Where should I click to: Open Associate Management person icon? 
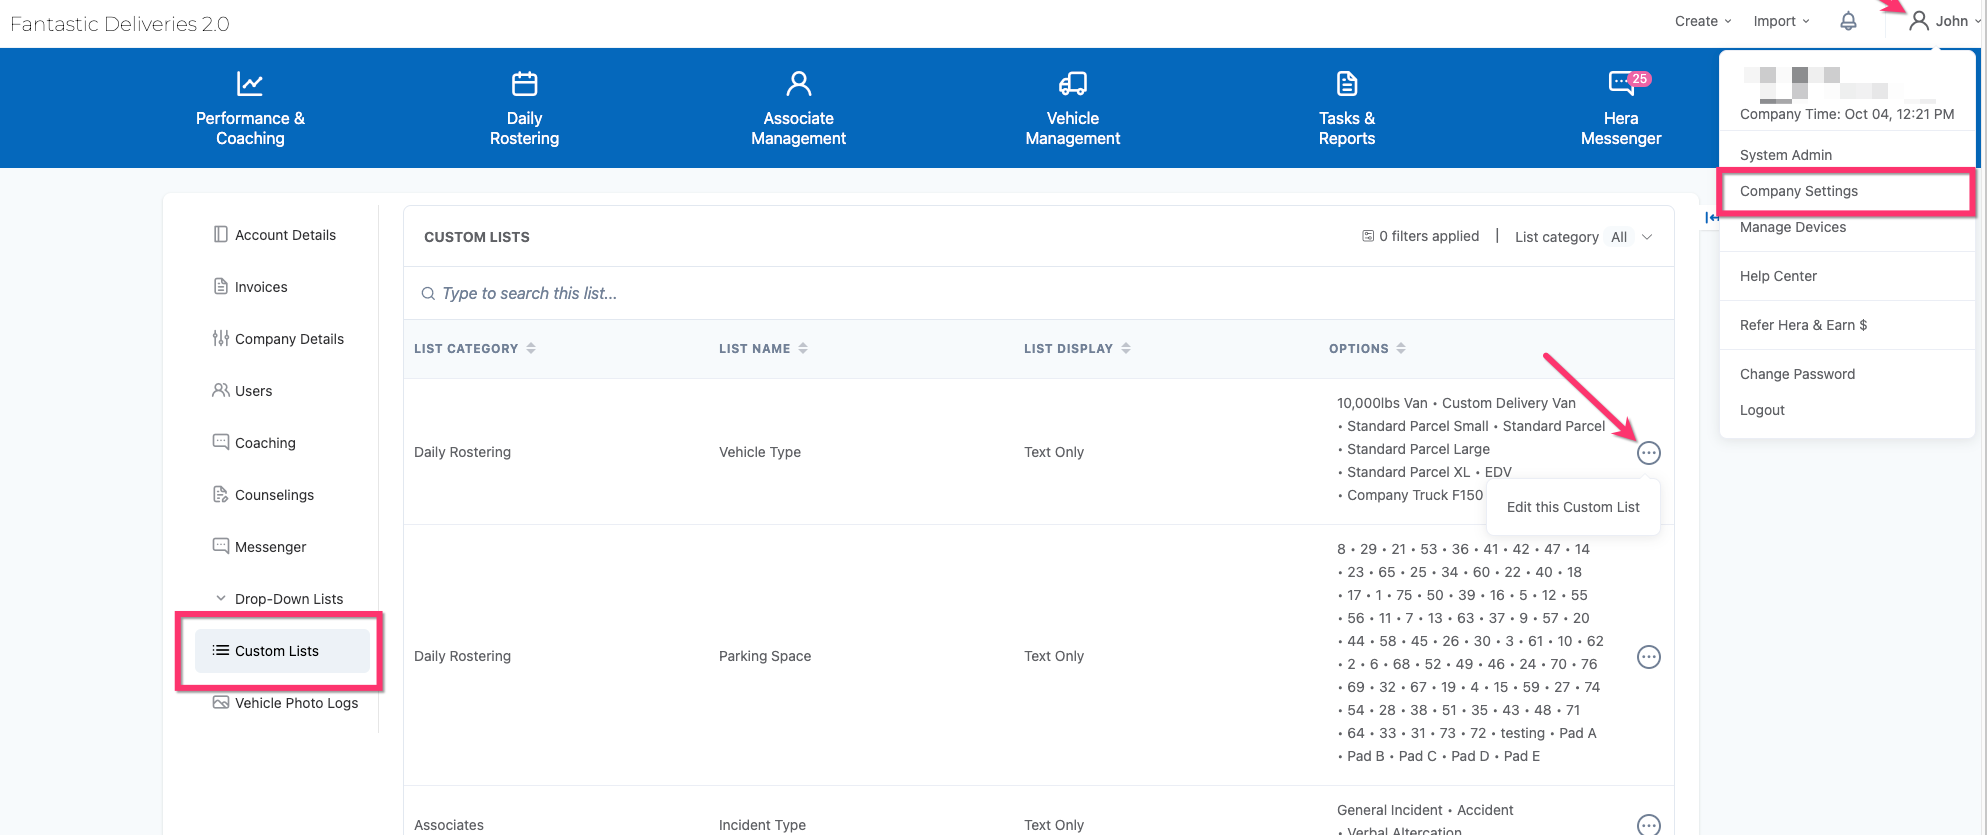[798, 83]
